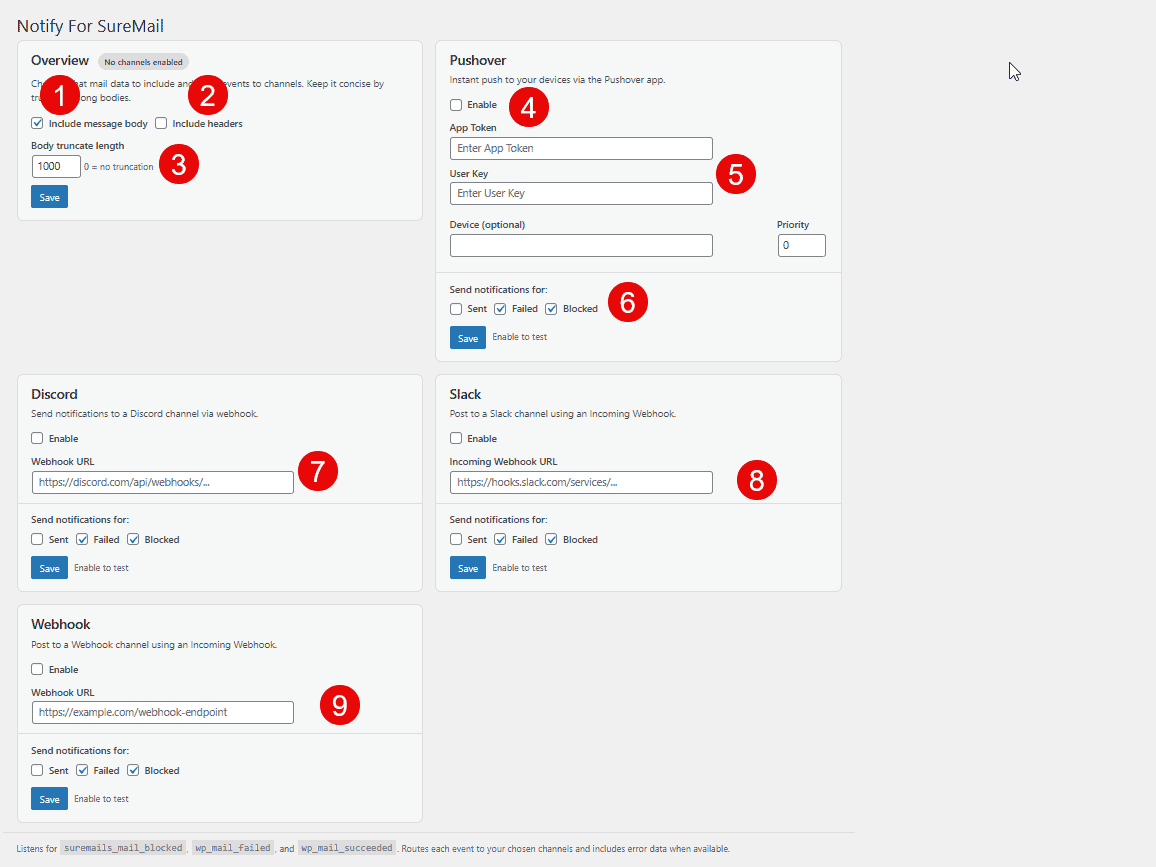1156x867 pixels.
Task: Click the Device (optional) field
Action: [x=581, y=246]
